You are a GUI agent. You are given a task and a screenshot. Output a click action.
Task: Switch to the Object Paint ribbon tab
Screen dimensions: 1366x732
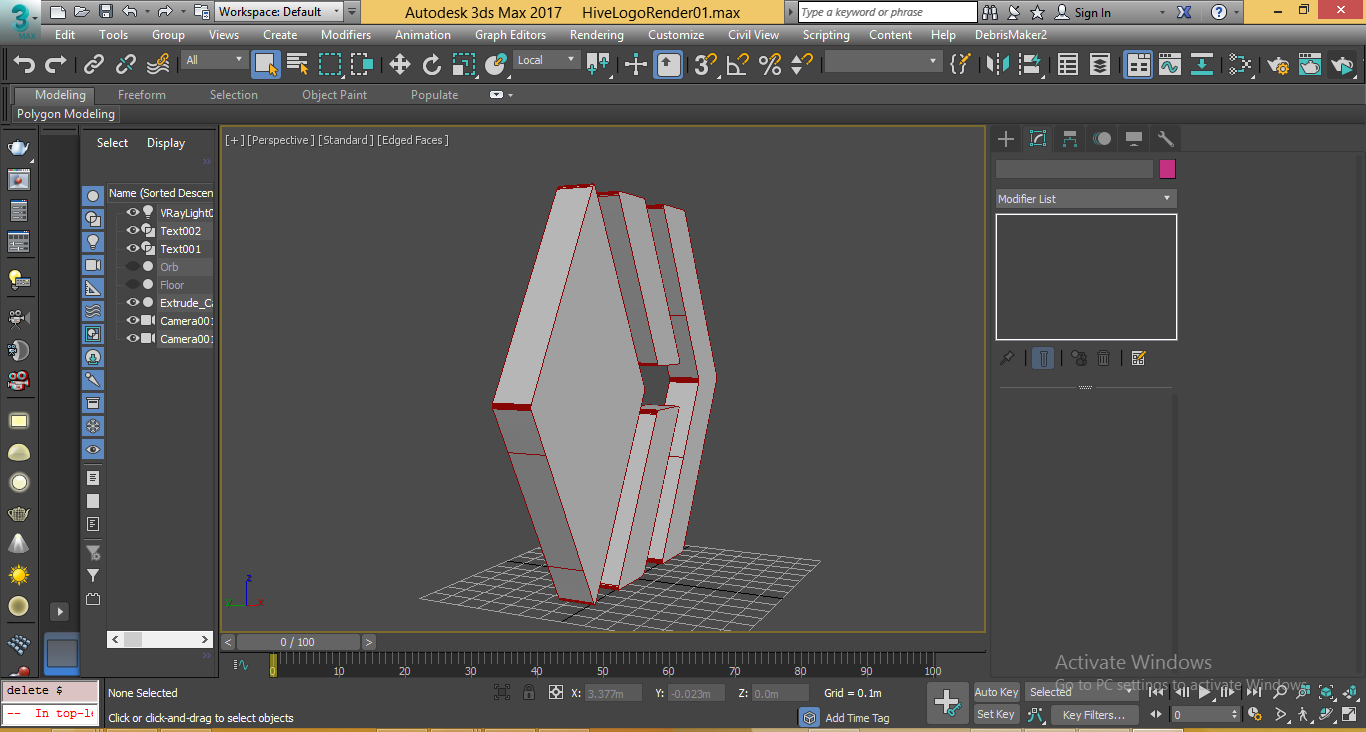pos(335,95)
